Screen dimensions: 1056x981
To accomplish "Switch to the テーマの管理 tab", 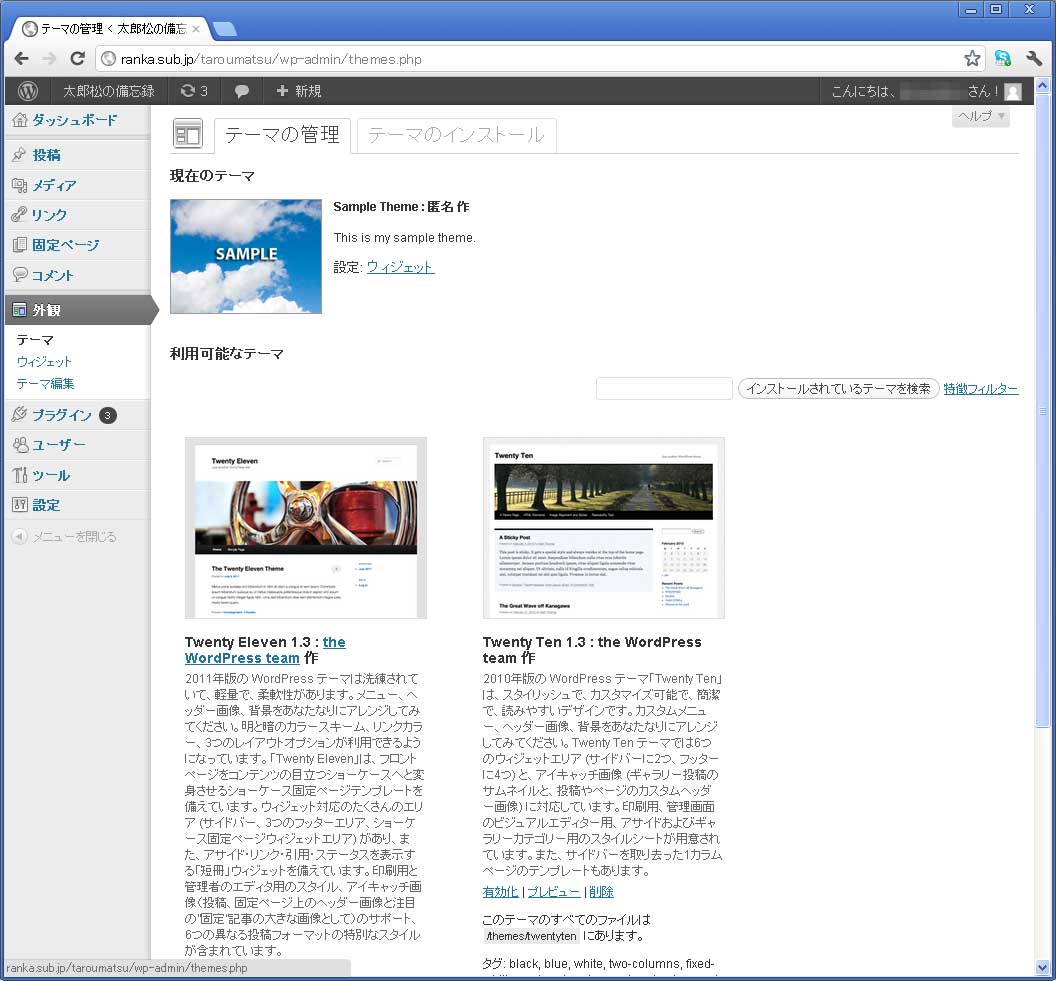I will 282,135.
